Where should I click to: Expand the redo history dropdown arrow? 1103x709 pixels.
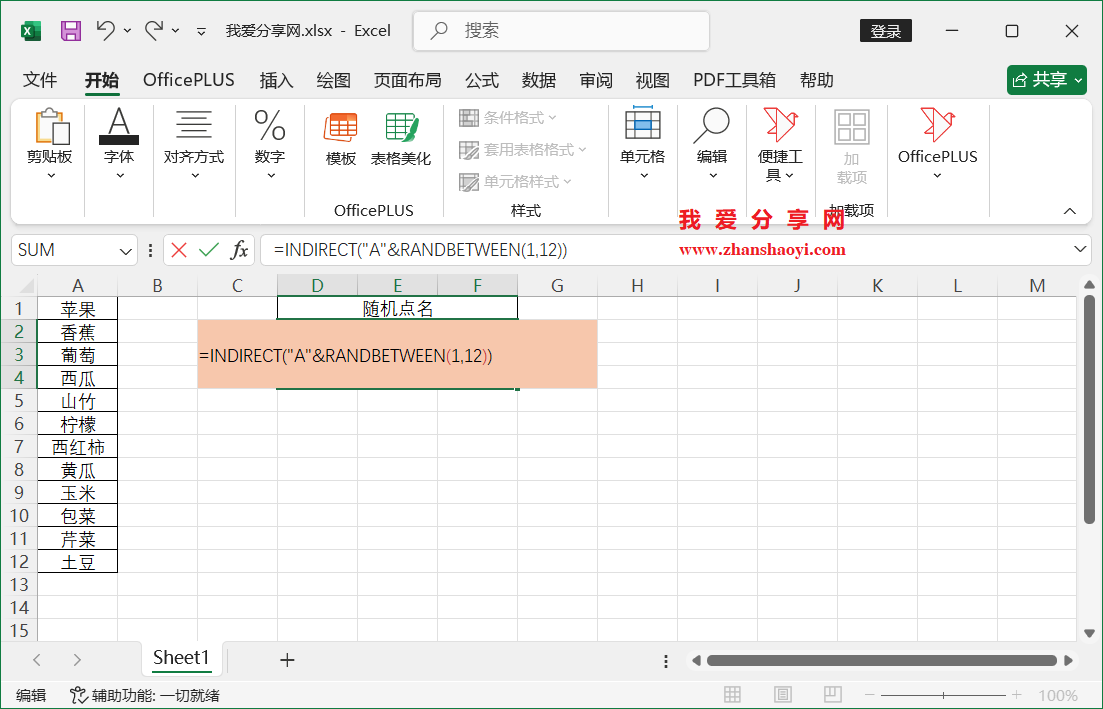[175, 30]
